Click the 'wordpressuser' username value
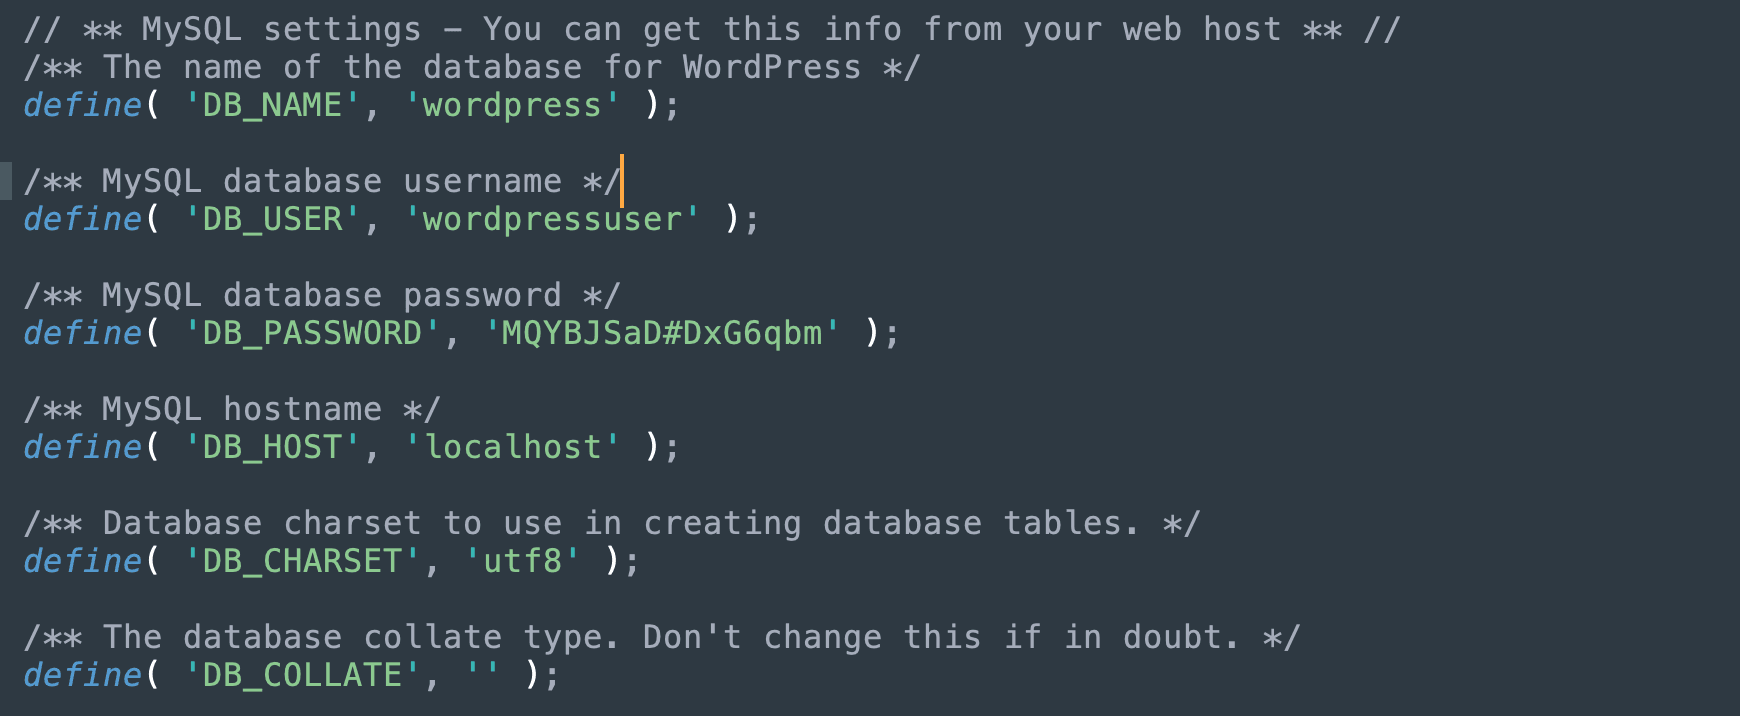 (552, 219)
